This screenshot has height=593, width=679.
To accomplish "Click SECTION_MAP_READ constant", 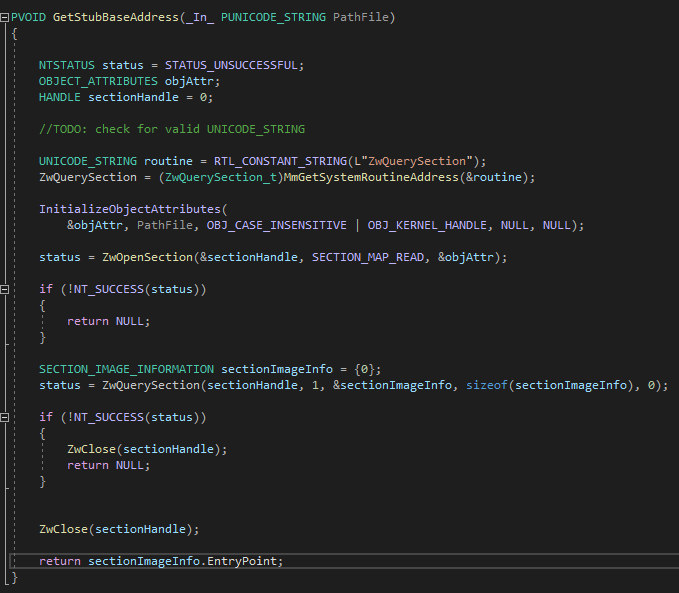I will (x=368, y=258).
